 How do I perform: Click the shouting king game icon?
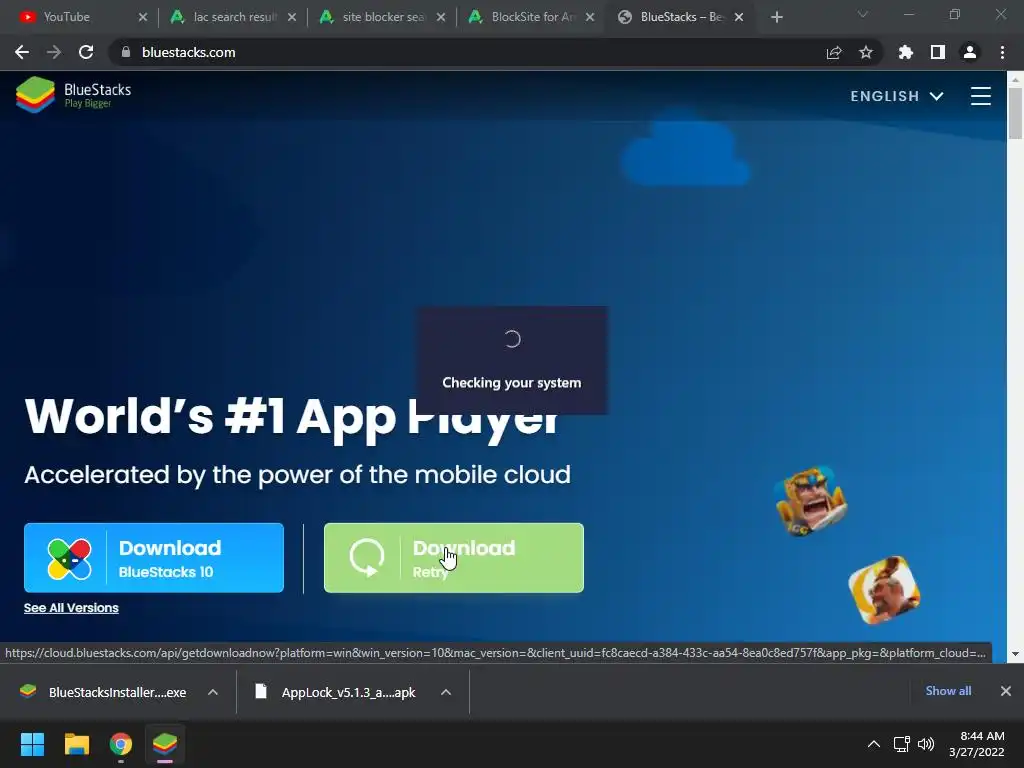[x=810, y=502]
